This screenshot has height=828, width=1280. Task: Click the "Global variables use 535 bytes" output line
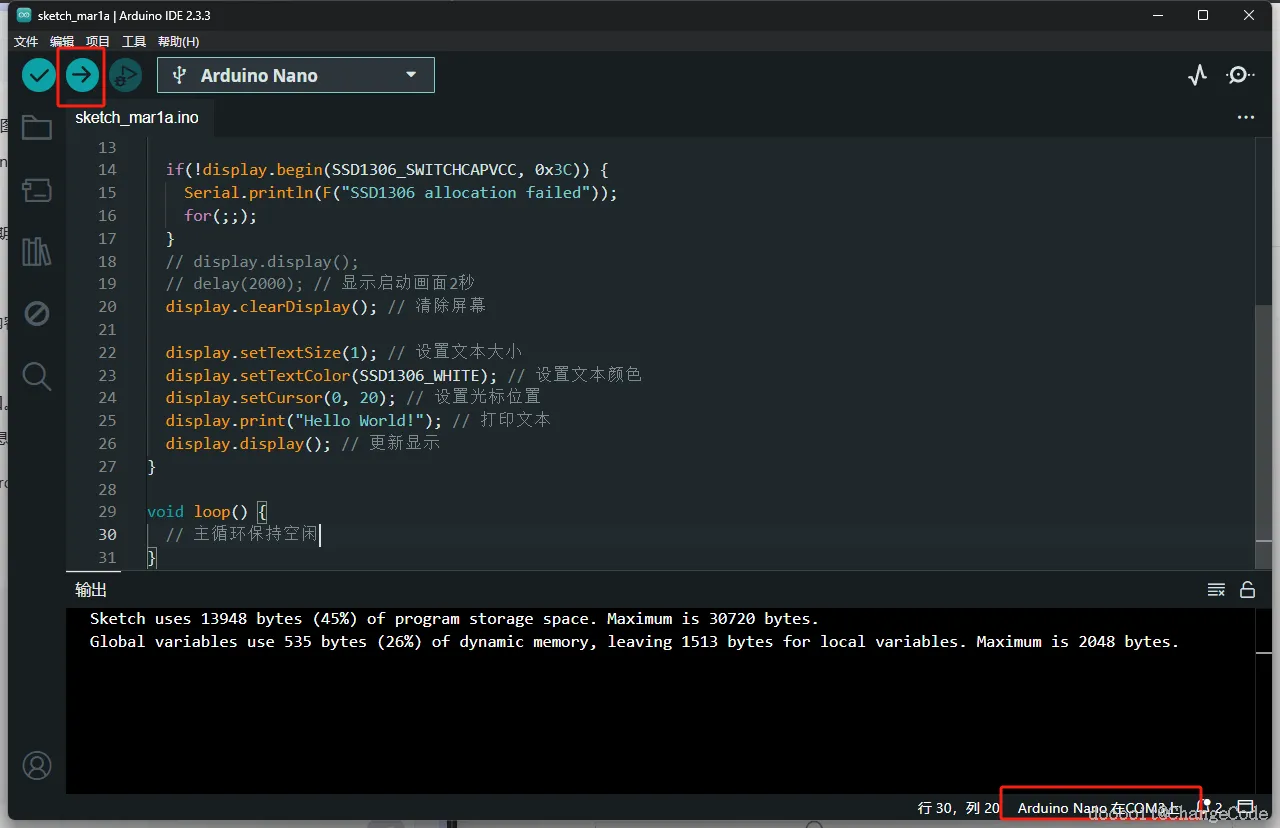tap(634, 642)
